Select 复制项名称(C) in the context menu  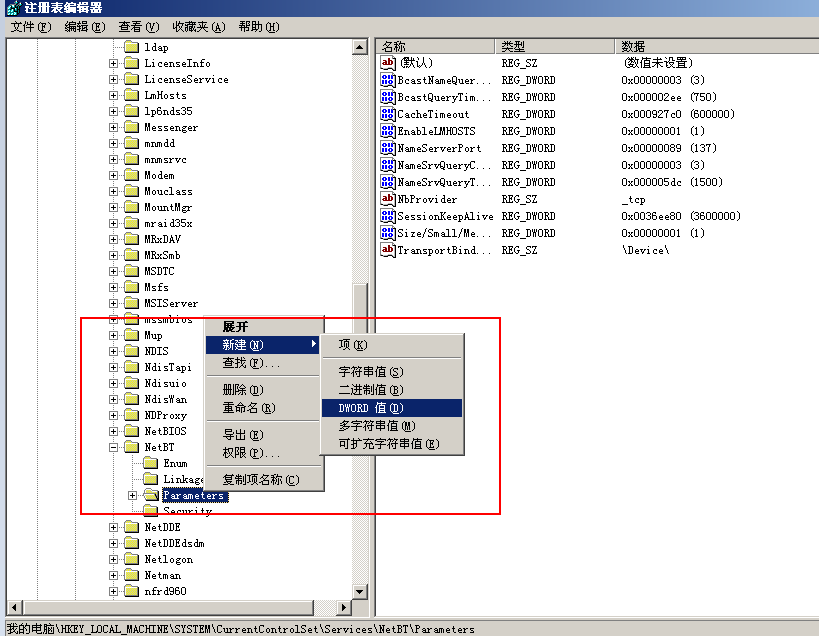pos(263,479)
